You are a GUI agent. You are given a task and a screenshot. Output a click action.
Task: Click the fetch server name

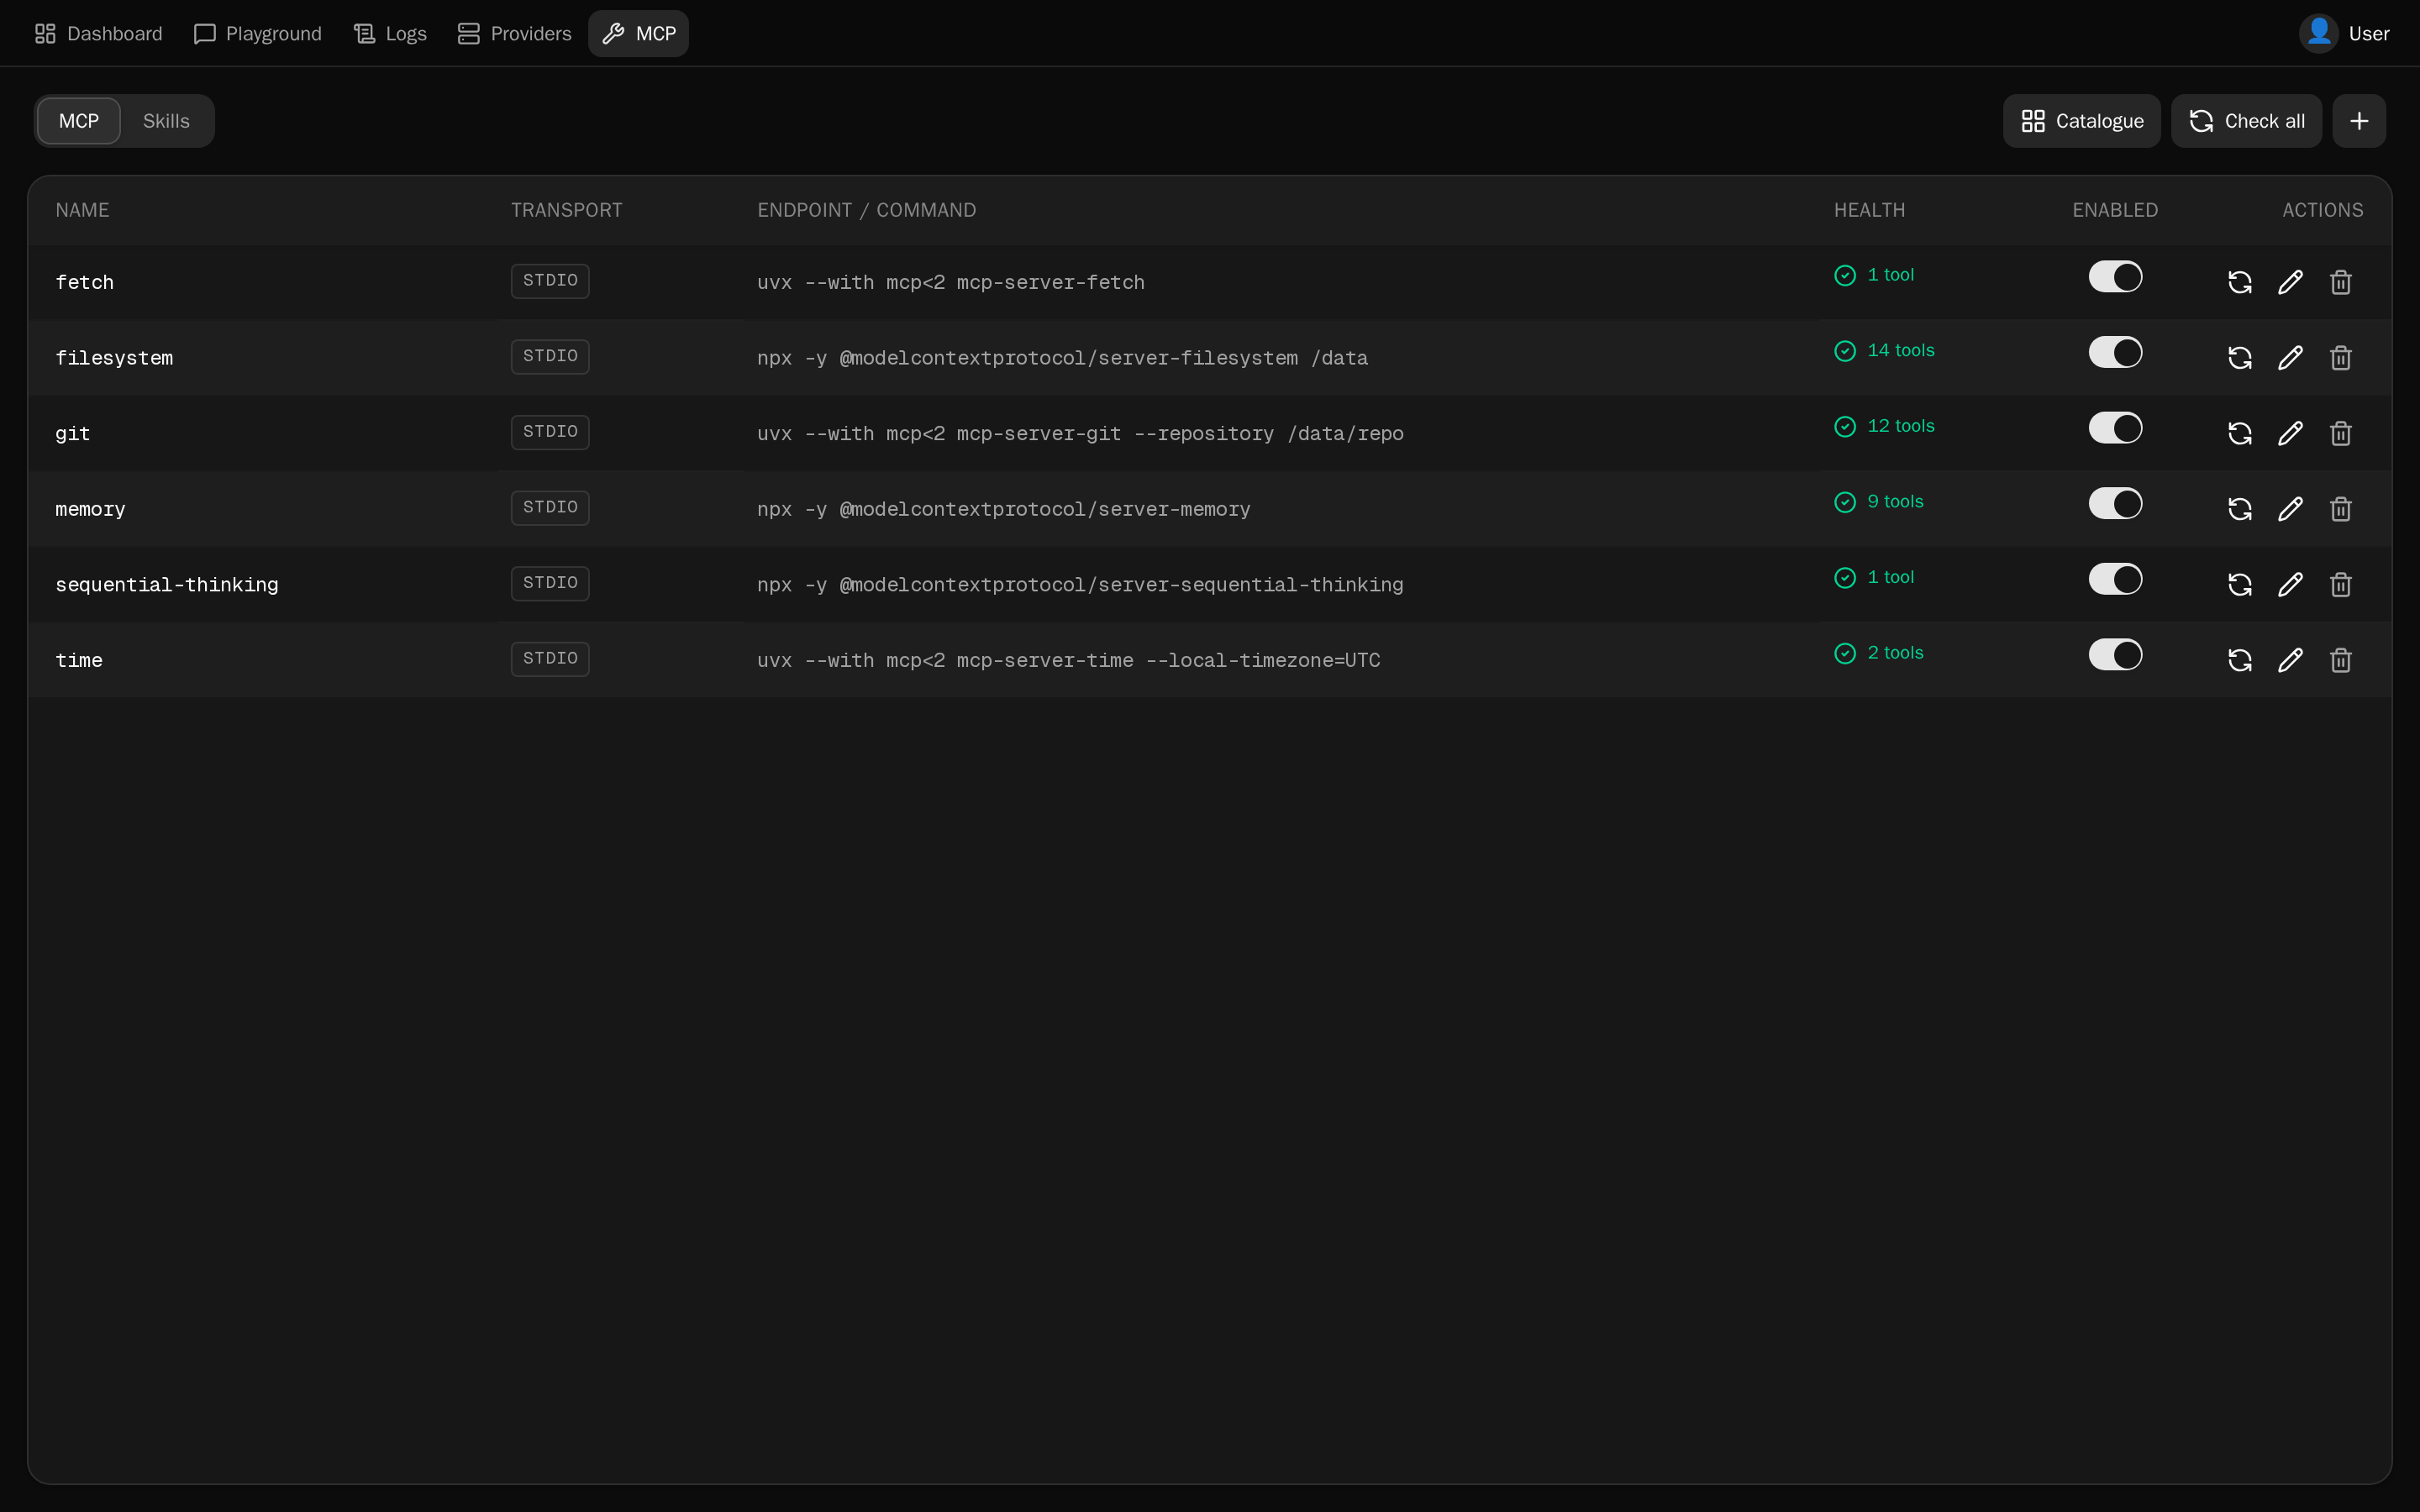[85, 282]
